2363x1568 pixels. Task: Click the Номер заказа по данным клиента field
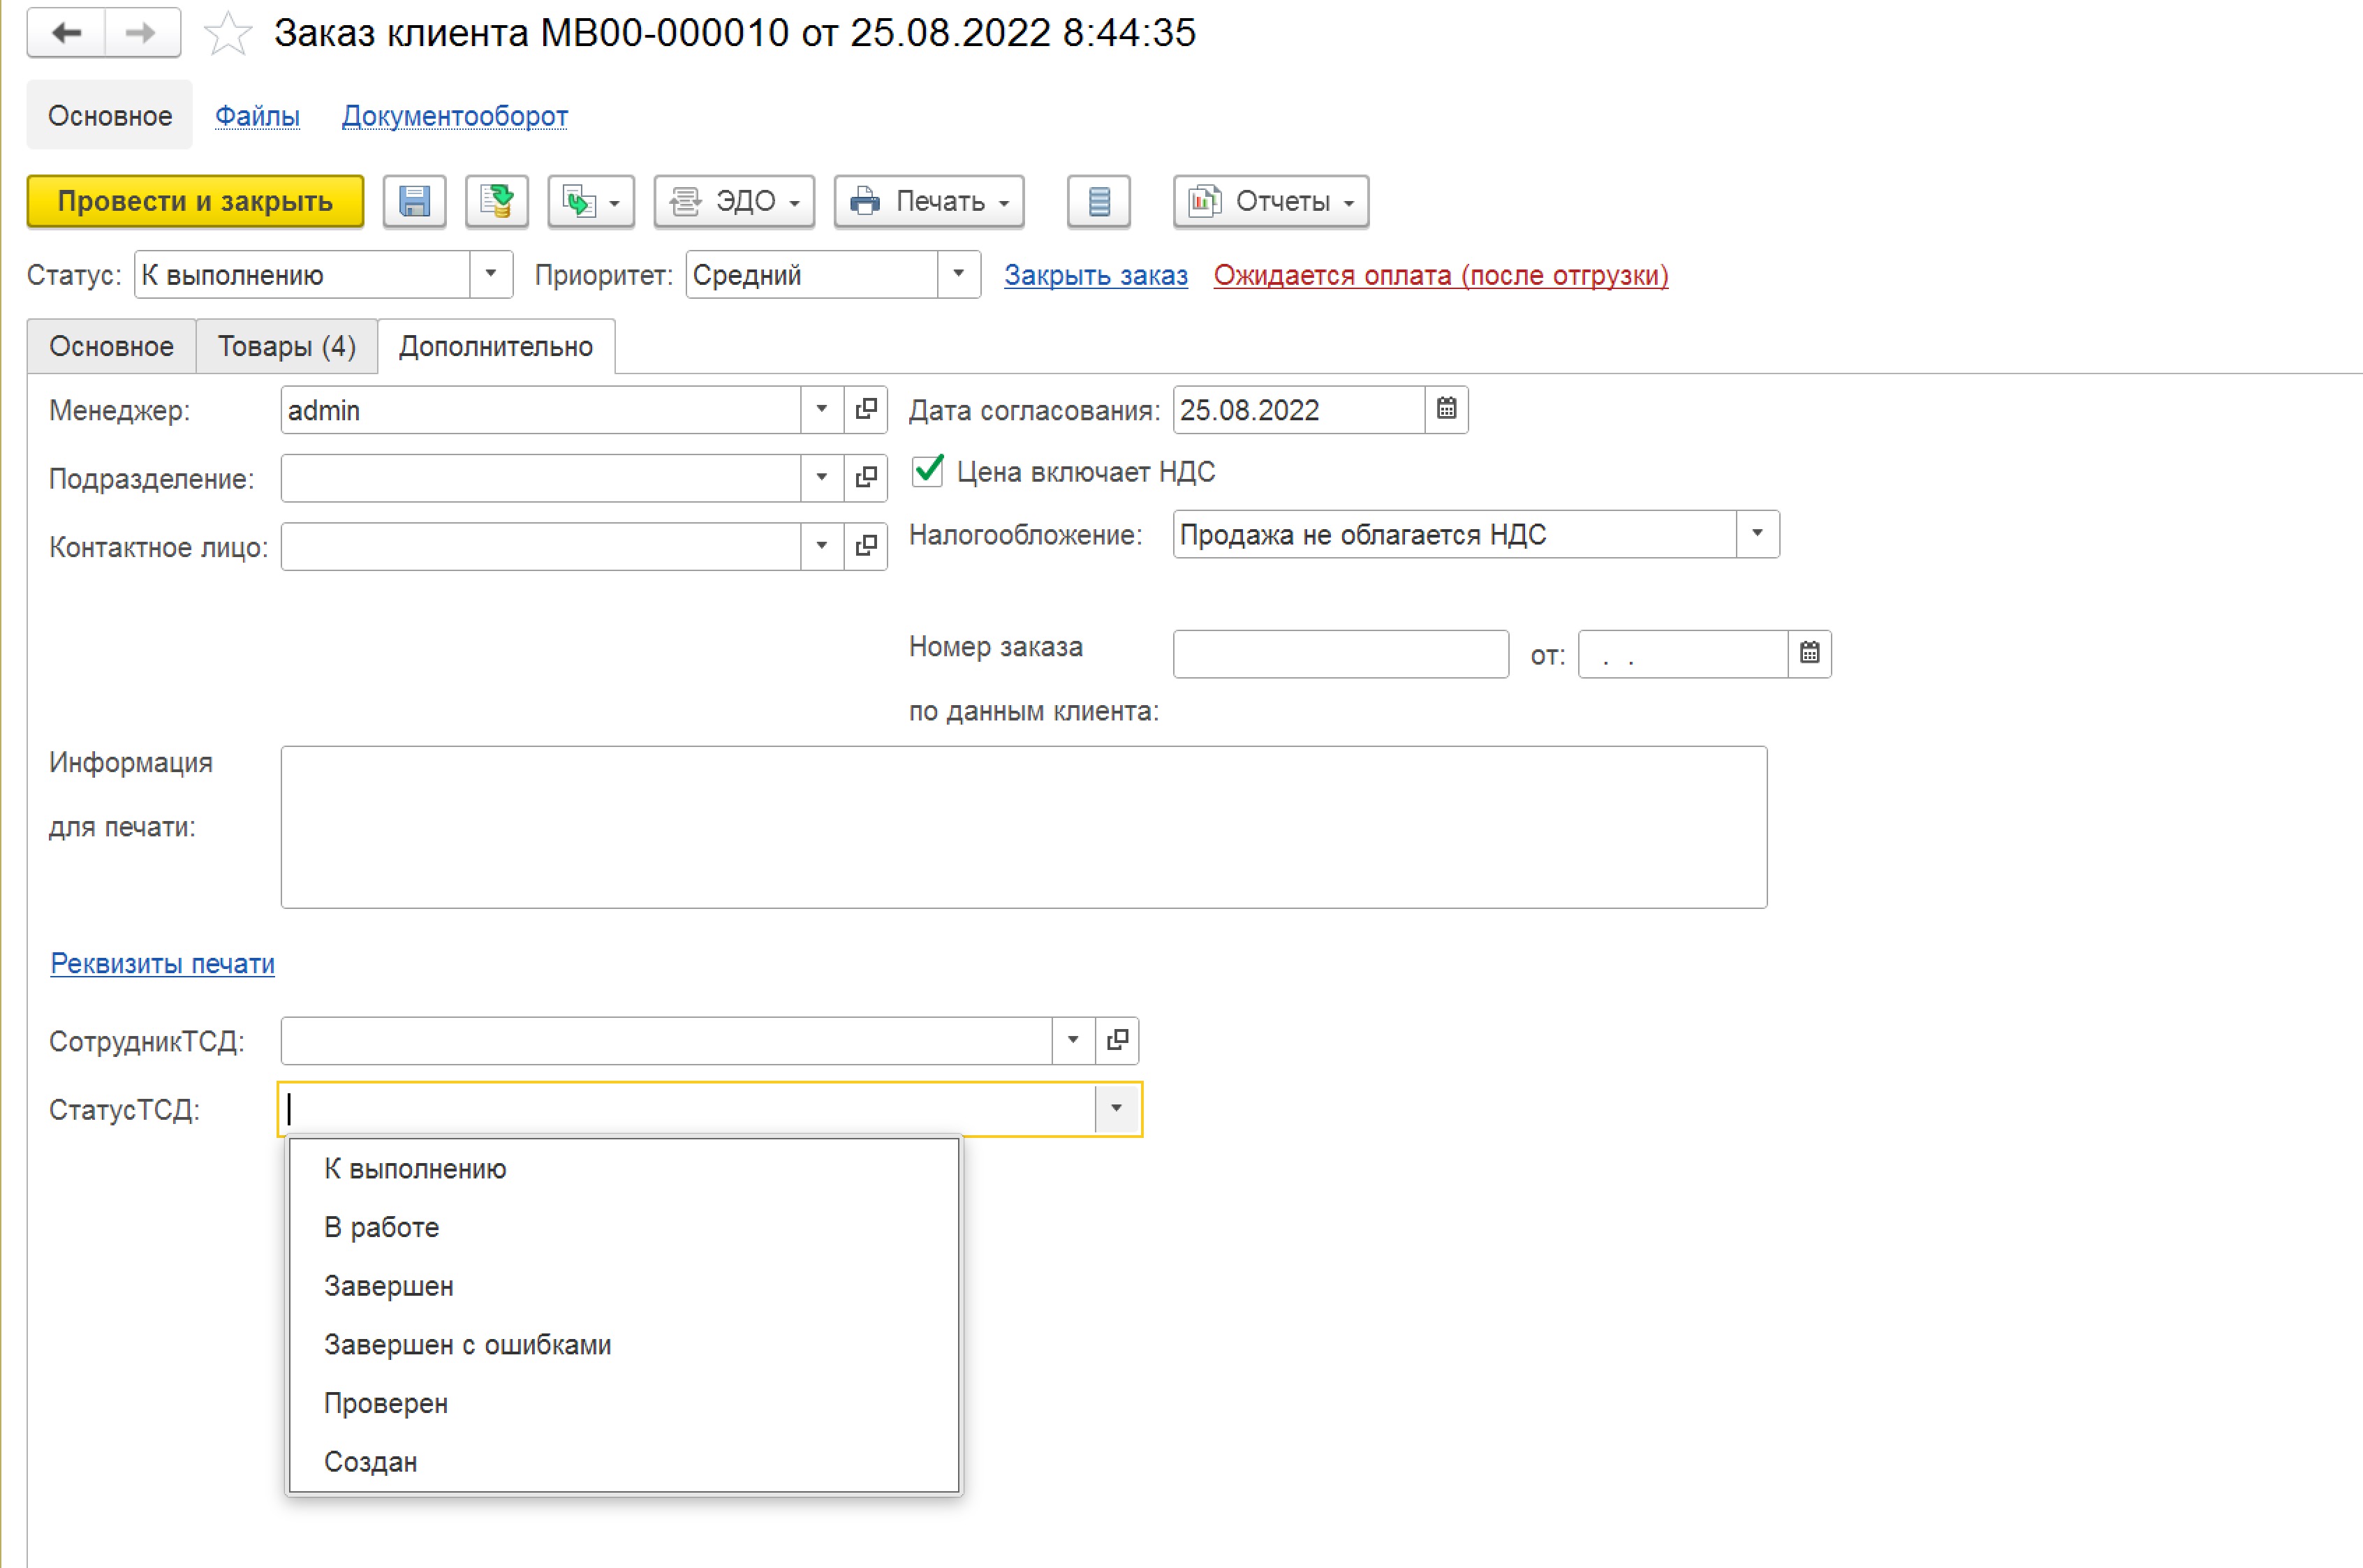[1341, 654]
